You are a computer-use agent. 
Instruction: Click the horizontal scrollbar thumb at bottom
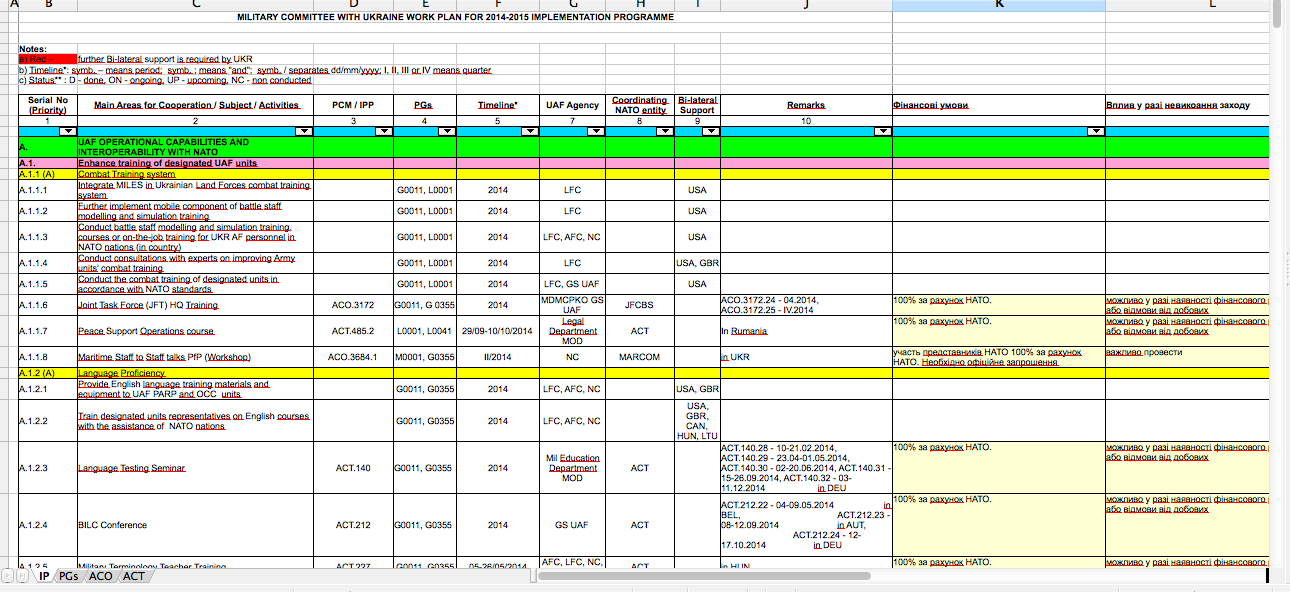tap(1267, 576)
